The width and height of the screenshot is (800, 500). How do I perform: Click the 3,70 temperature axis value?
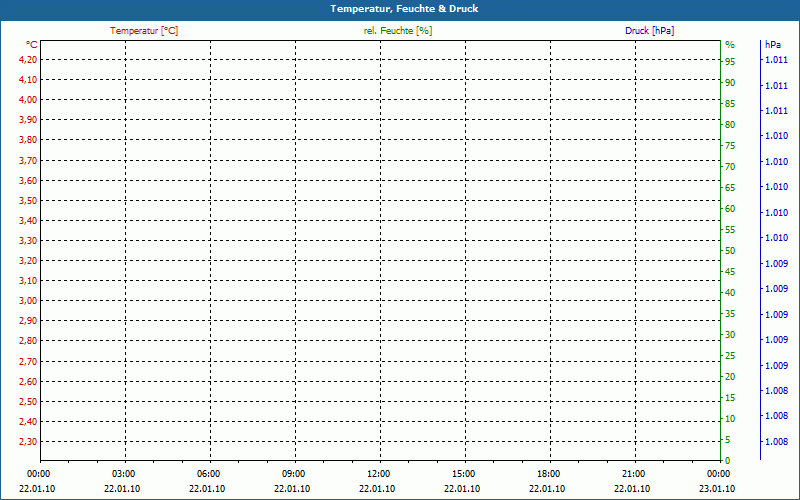pos(28,160)
